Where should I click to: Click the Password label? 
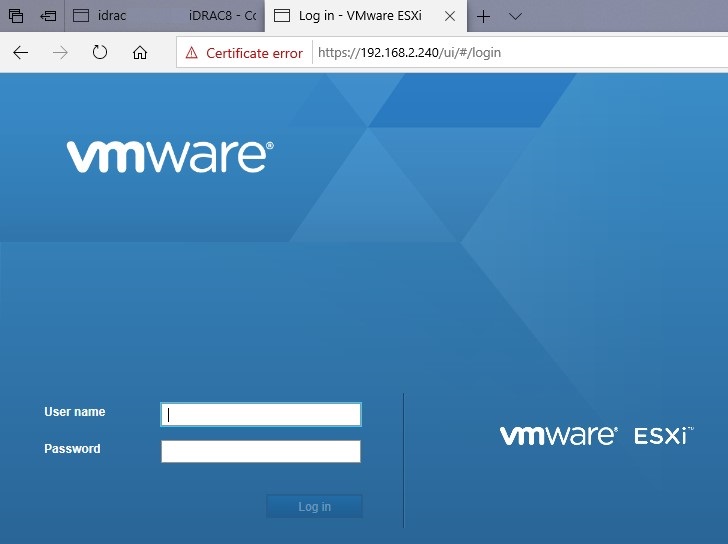pyautogui.click(x=72, y=449)
